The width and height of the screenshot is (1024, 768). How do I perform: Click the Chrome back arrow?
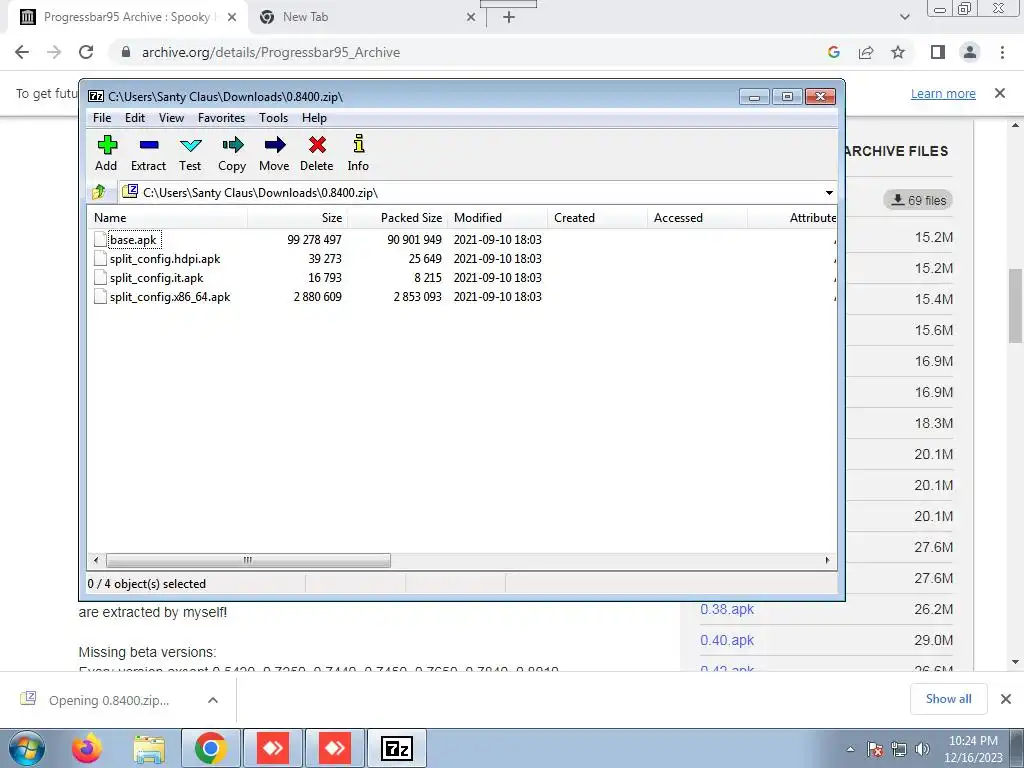tap(22, 52)
